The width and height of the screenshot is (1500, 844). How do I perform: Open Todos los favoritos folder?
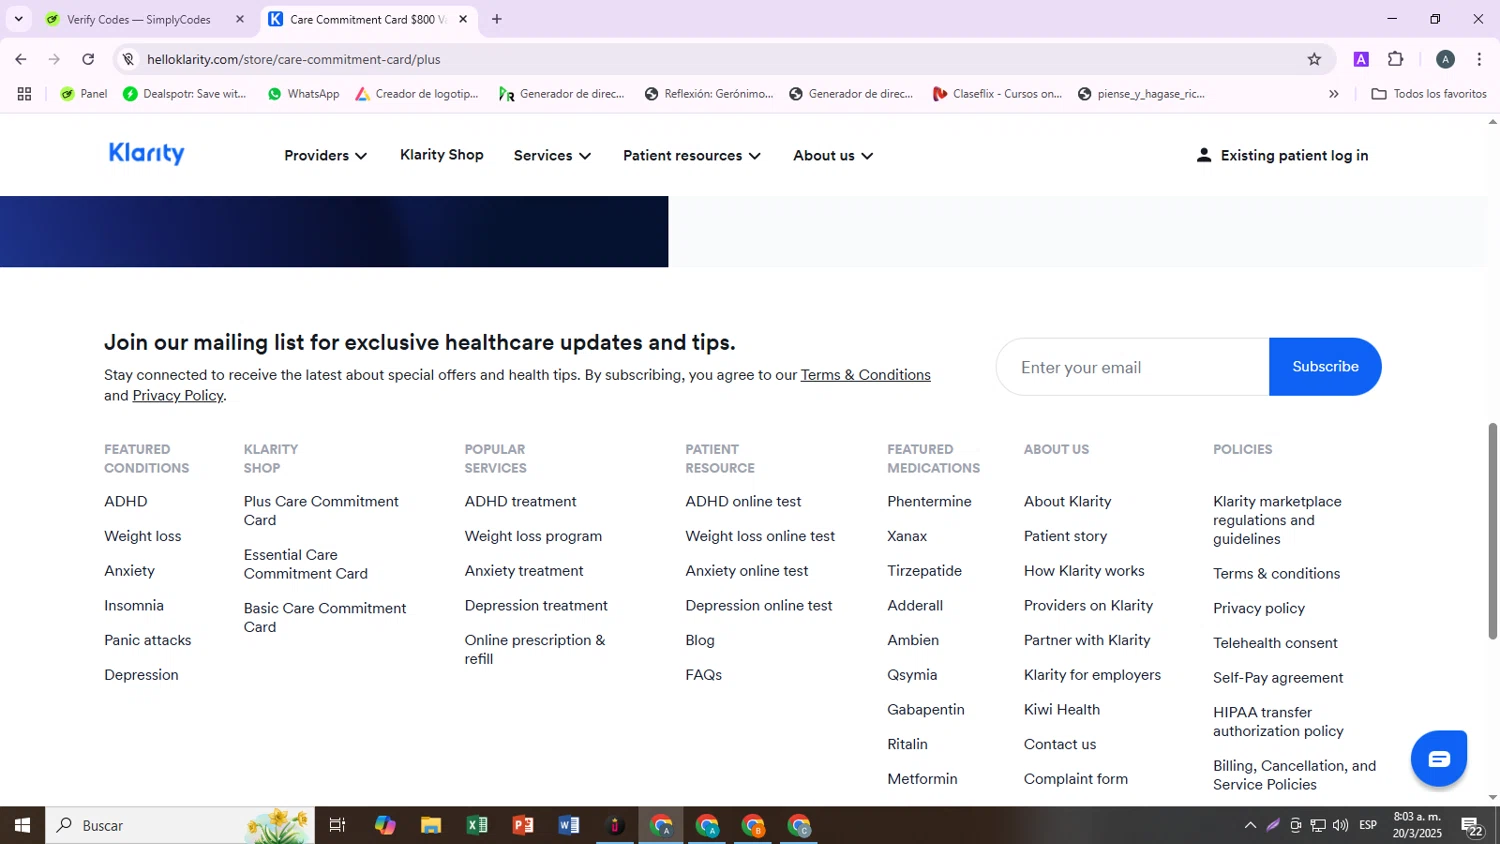1429,94
